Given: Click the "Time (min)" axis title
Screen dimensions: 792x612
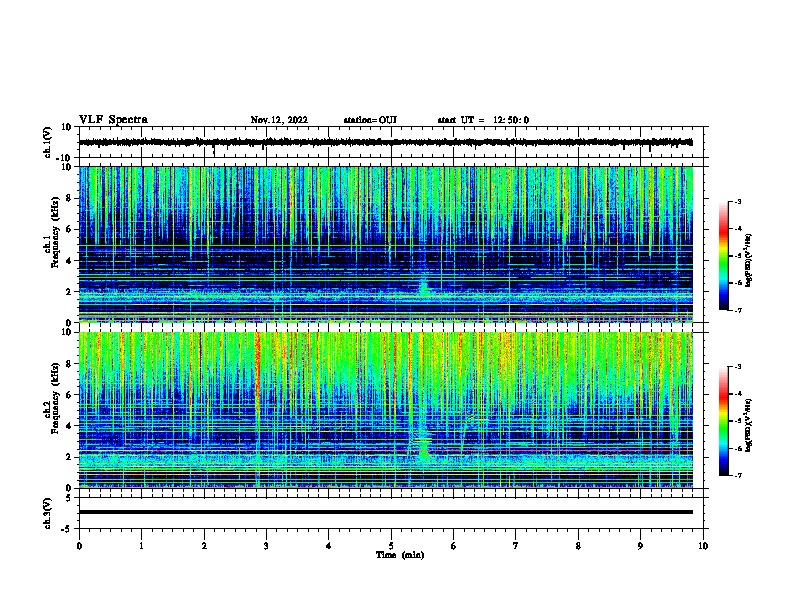Looking at the screenshot, I should 400,555.
